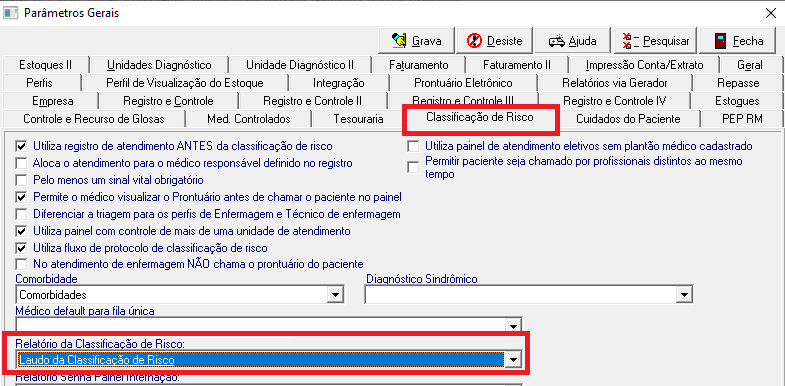Switch to the Geral tab
Screen dimensions: 785x386
pos(749,65)
